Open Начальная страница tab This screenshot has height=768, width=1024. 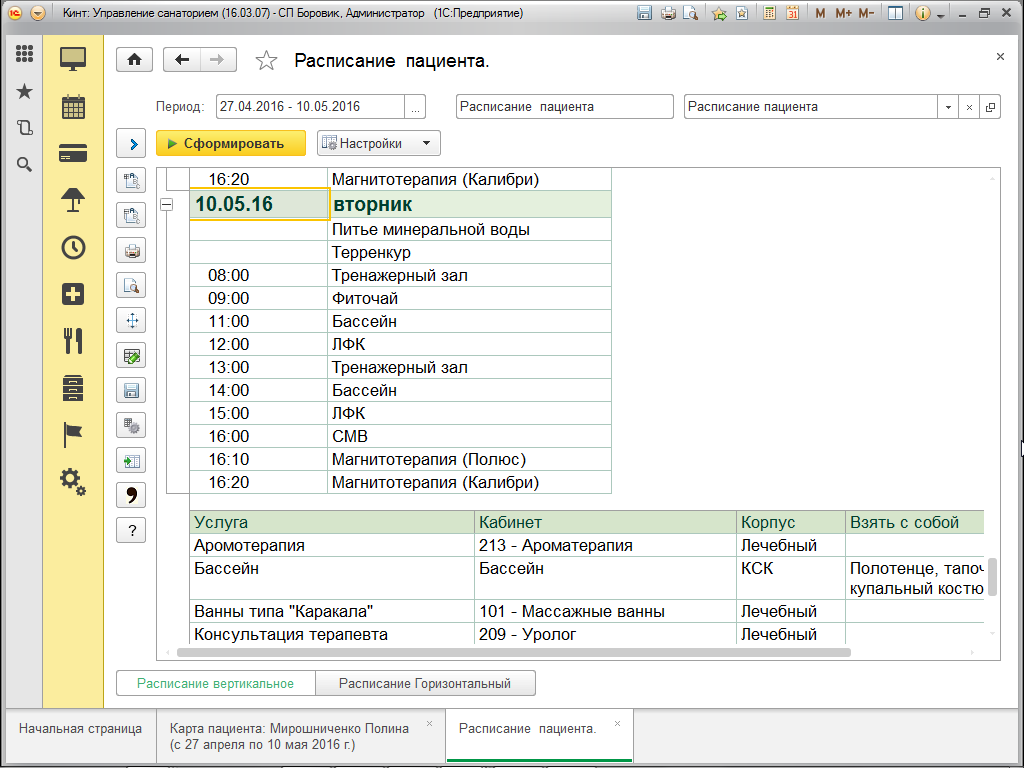point(80,729)
